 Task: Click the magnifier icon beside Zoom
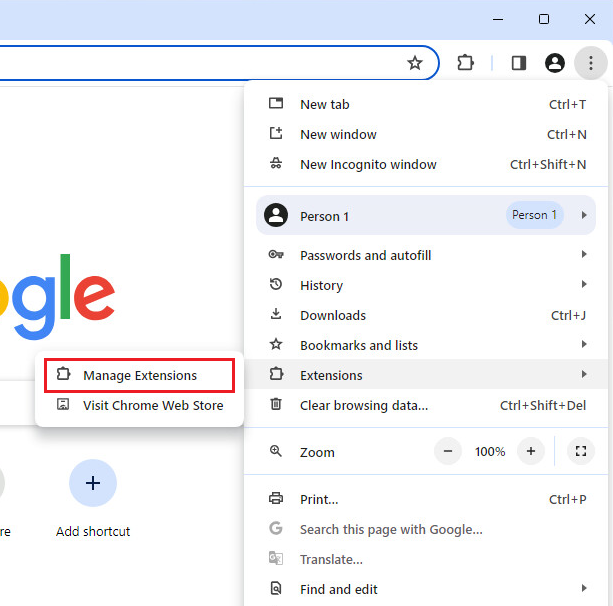(276, 451)
